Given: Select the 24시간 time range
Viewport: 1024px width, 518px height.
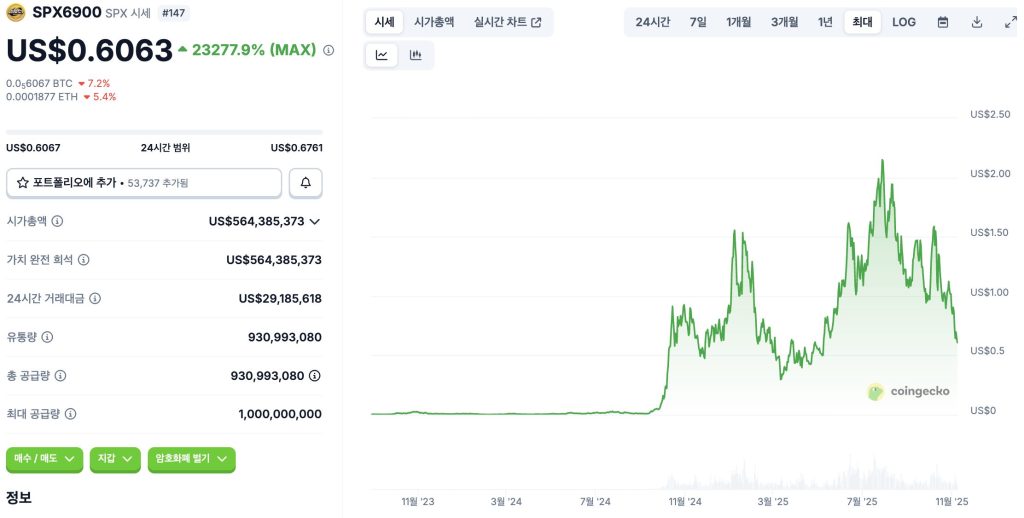Looking at the screenshot, I should pos(652,22).
